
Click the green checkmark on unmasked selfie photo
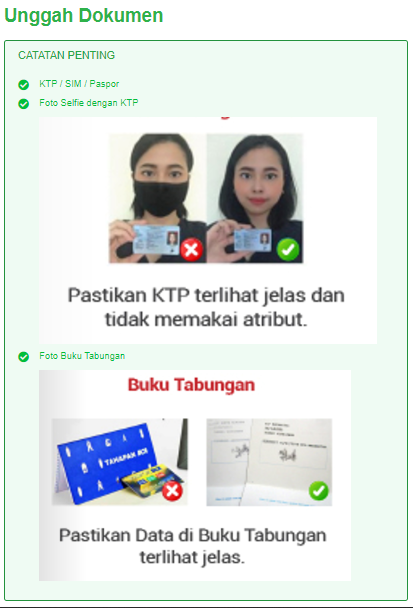pyautogui.click(x=288, y=249)
